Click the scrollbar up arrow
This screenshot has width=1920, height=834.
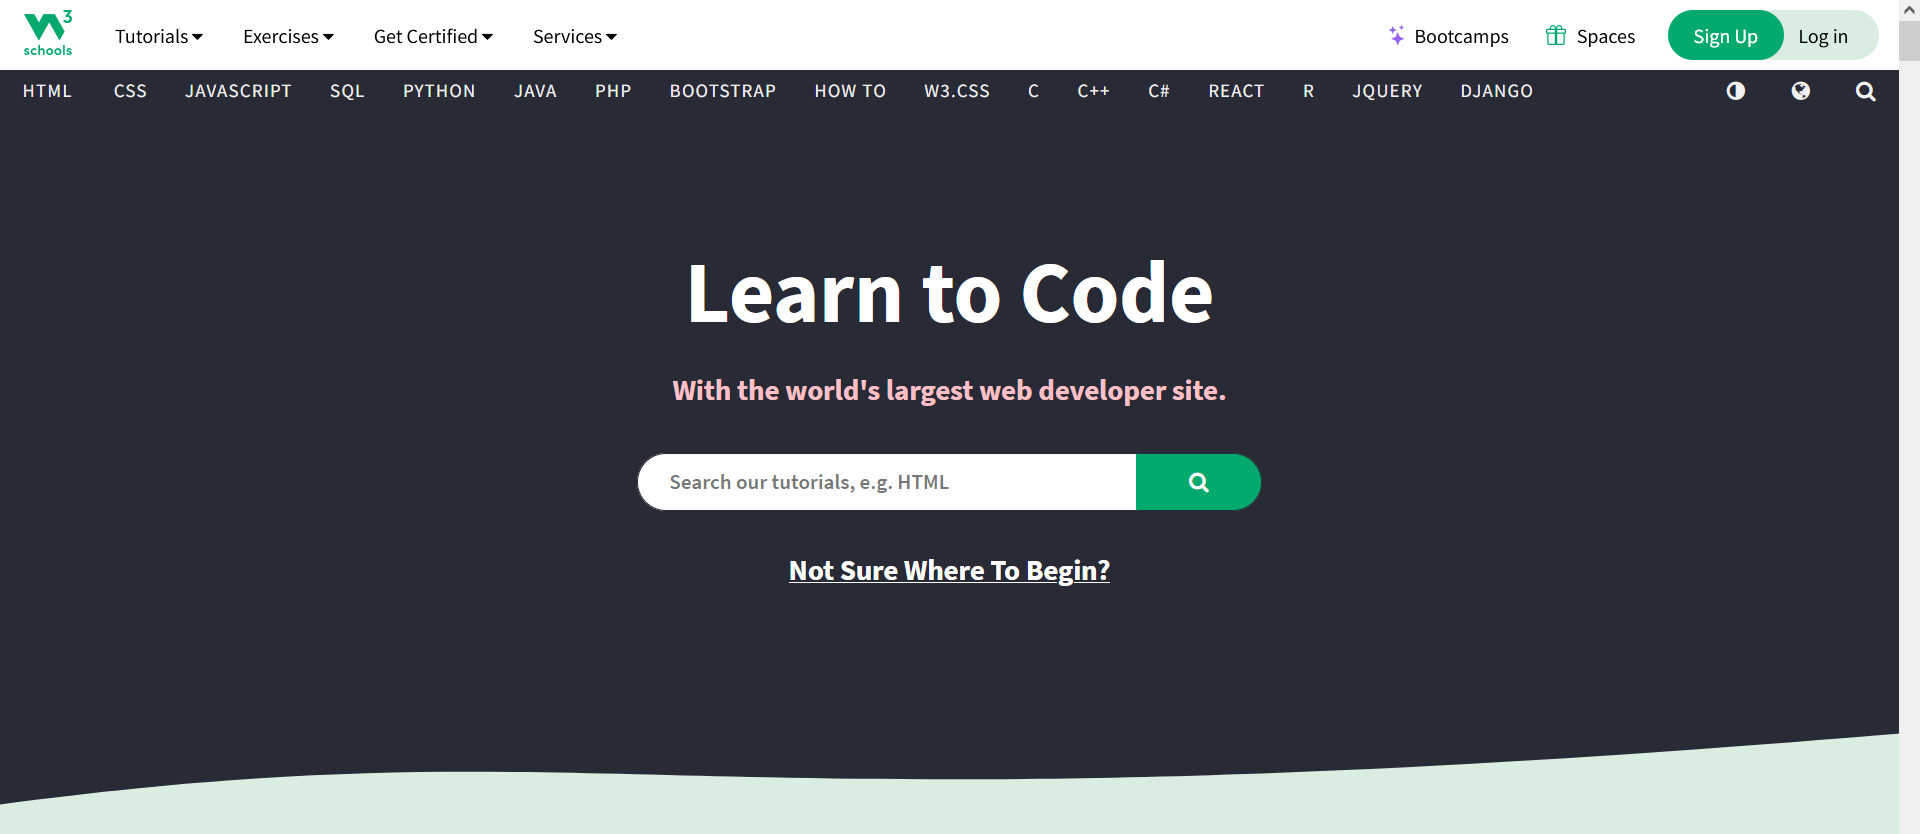click(x=1909, y=10)
